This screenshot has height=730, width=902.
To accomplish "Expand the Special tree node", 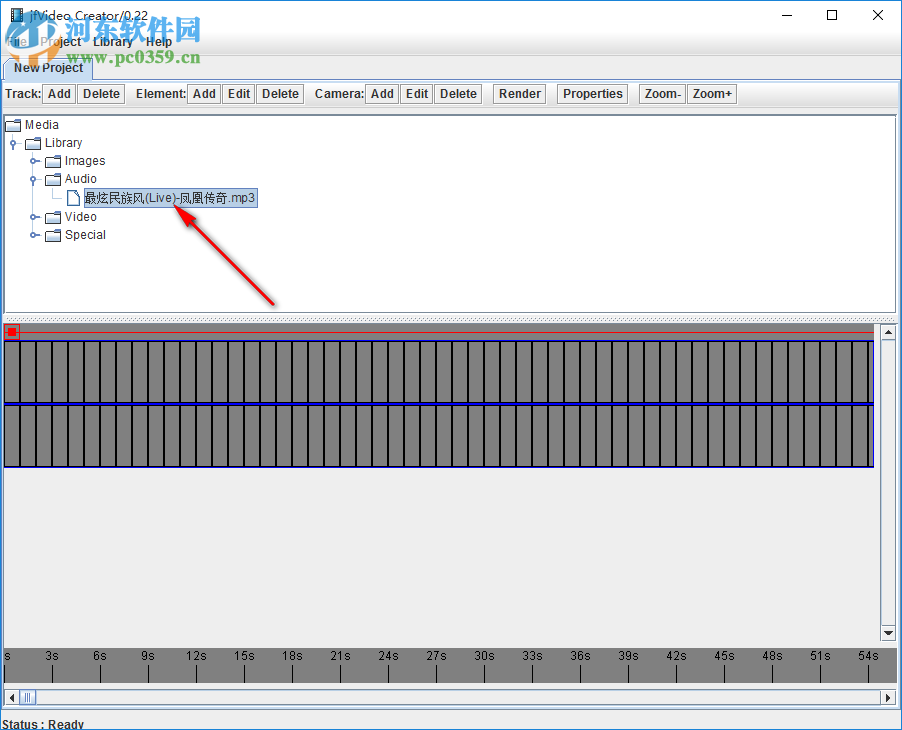I will (x=35, y=235).
